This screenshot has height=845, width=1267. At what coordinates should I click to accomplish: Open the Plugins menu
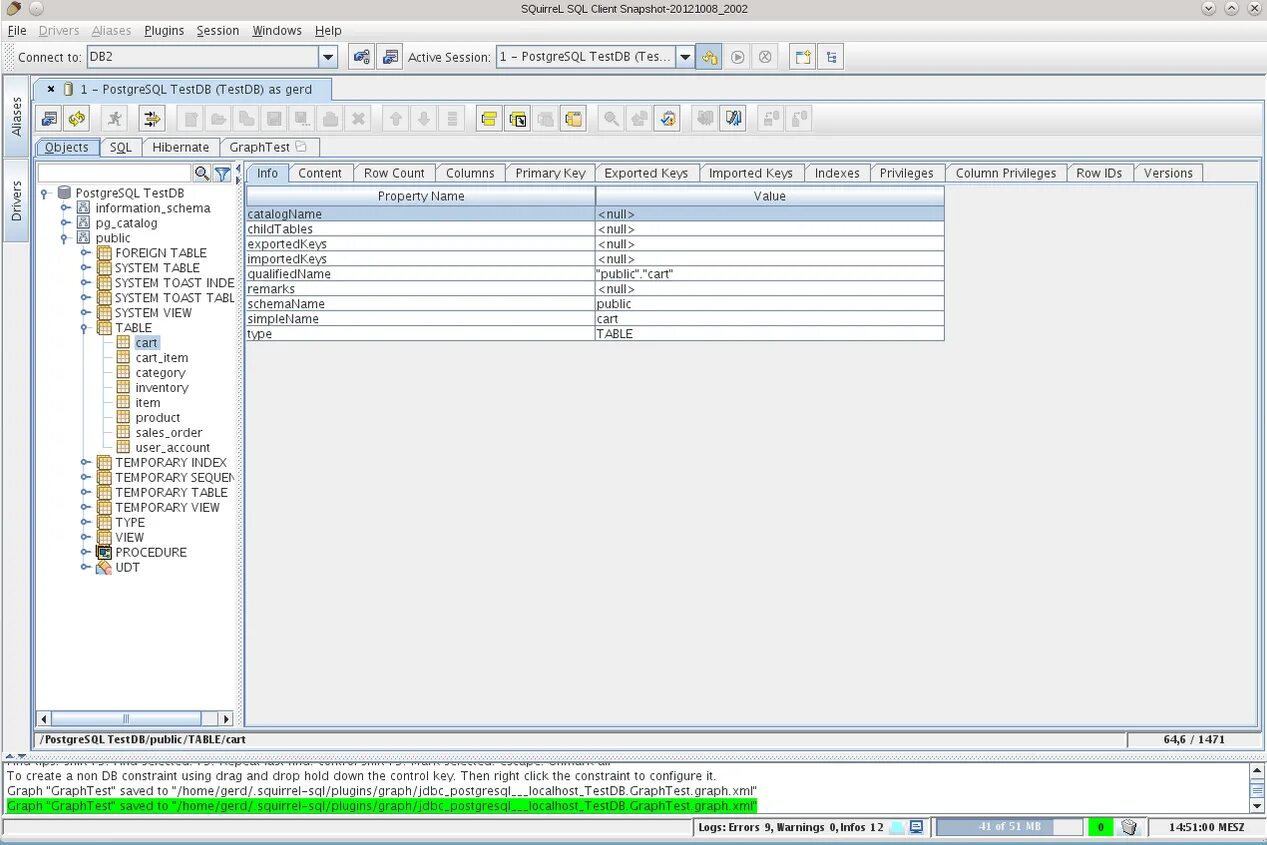[164, 30]
